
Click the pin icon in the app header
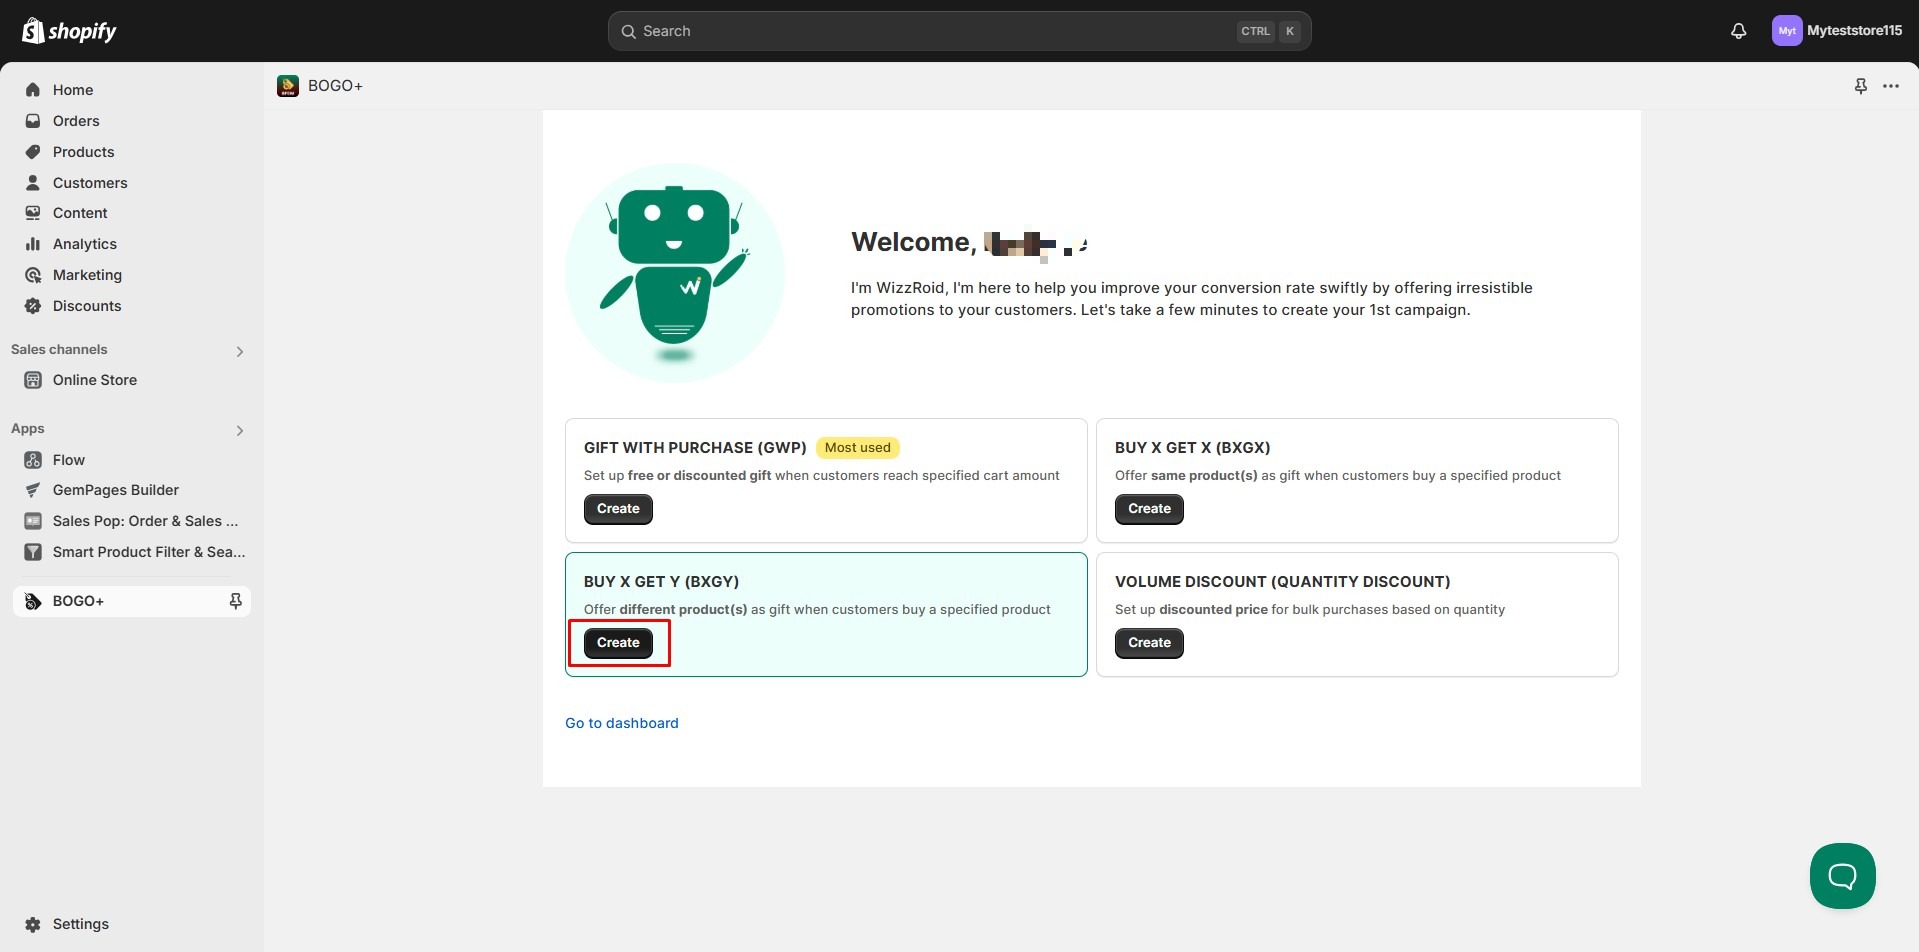point(1860,86)
